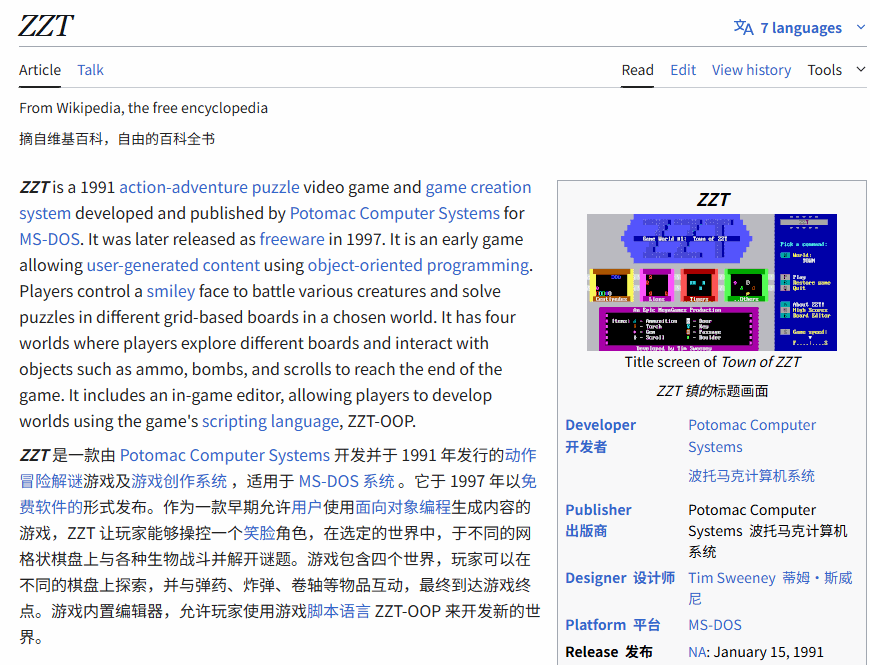Open the View history tab
Image resolution: width=870 pixels, height=665 pixels.
tap(751, 70)
